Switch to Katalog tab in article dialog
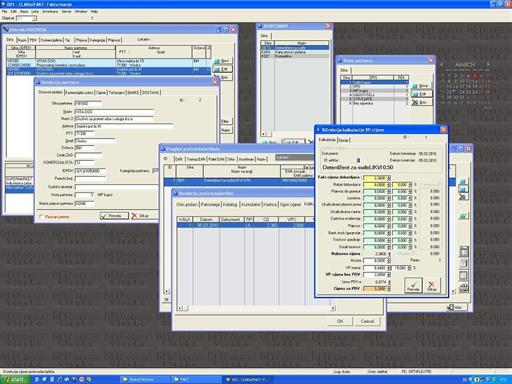The height and width of the screenshot is (384, 512). (x=230, y=204)
